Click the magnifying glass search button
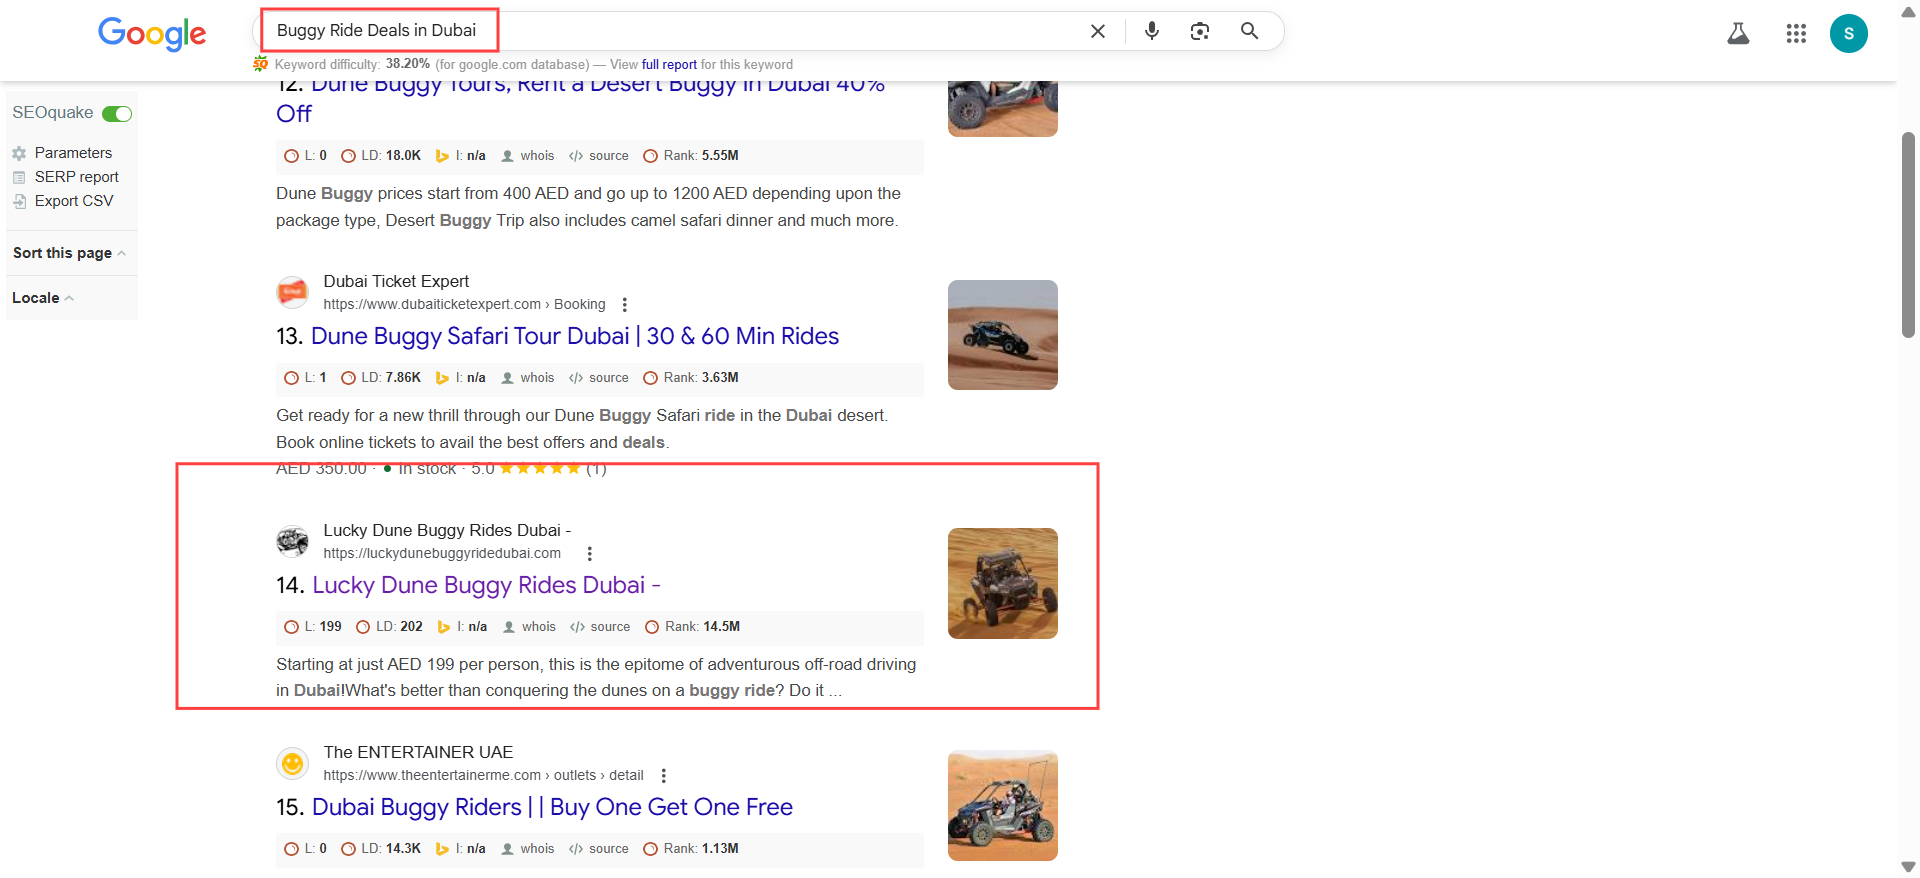 pos(1249,31)
